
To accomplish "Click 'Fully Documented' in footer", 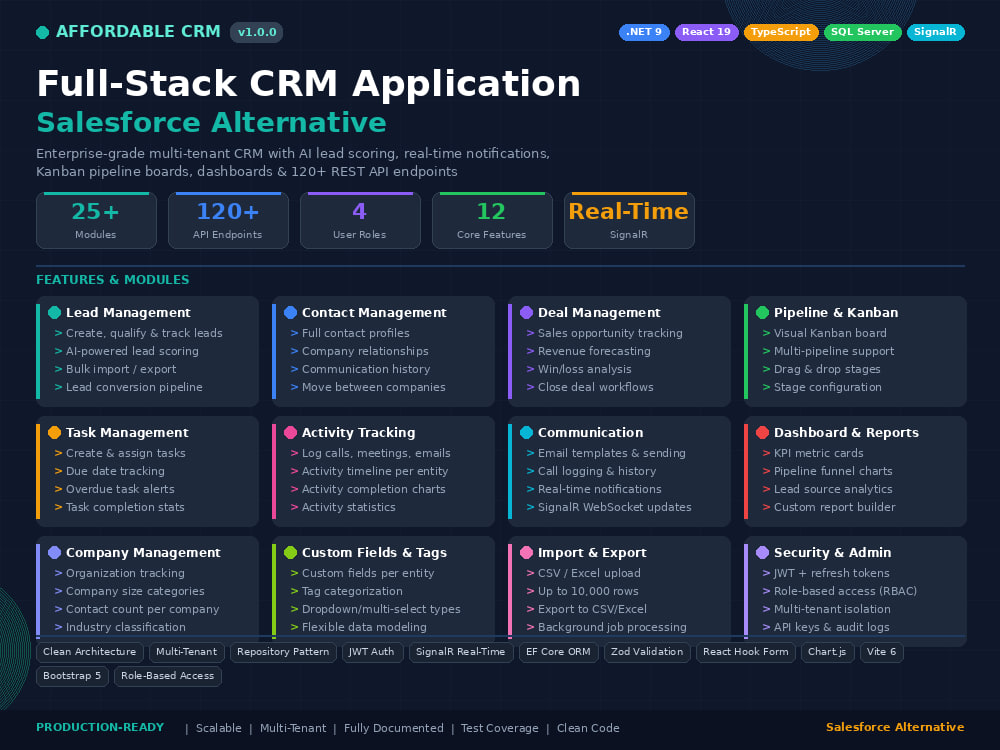I will click(x=393, y=728).
